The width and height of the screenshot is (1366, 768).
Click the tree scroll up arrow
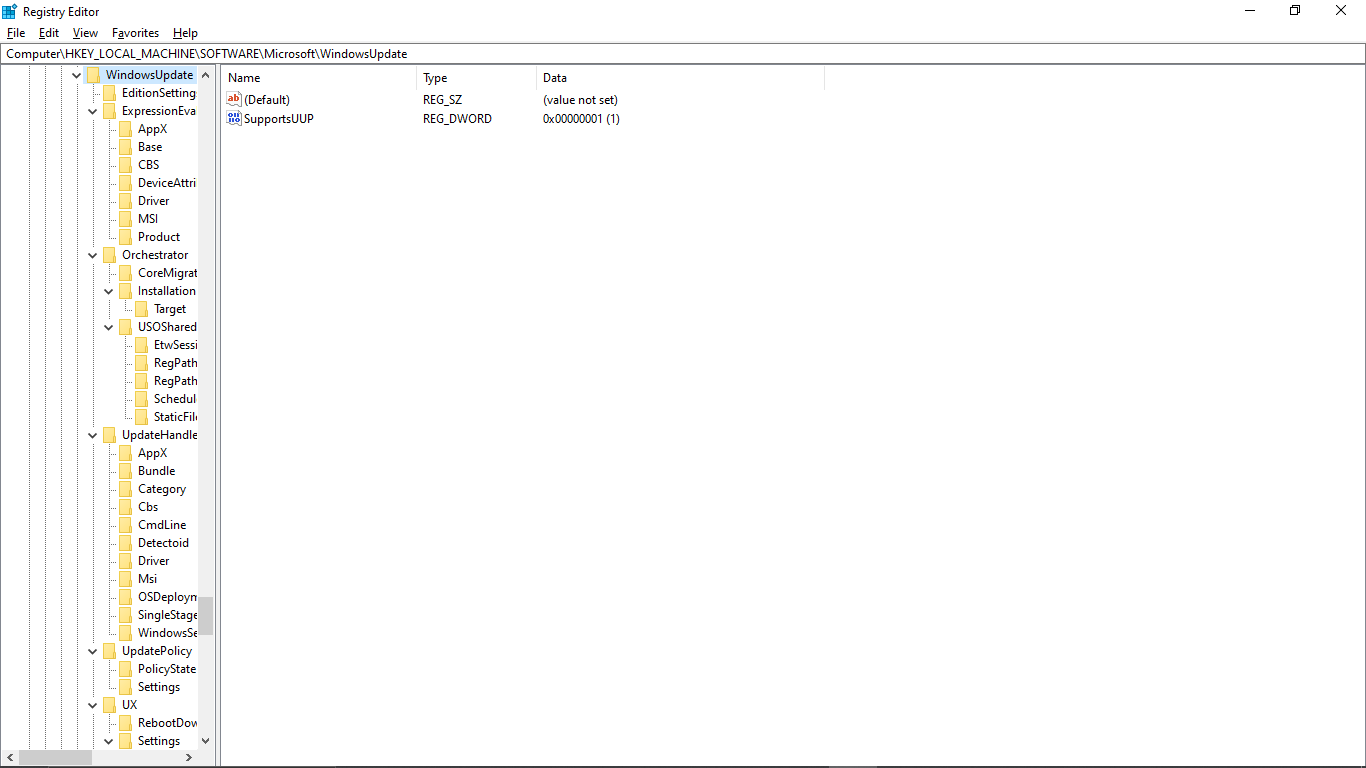point(206,75)
